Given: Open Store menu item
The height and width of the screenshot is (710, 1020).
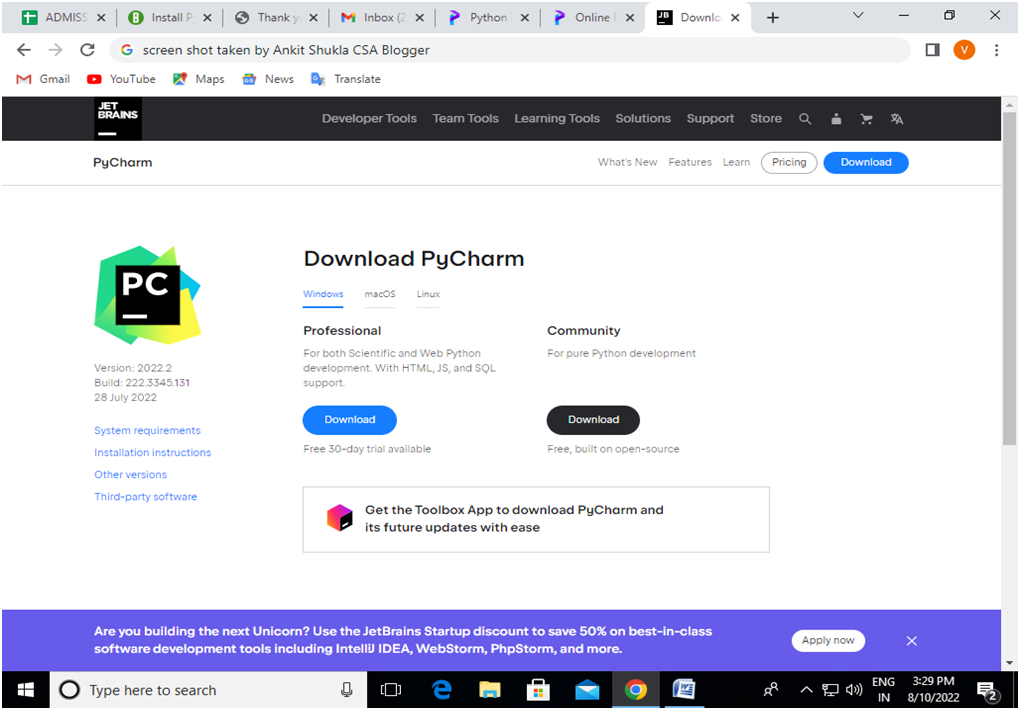Looking at the screenshot, I should pyautogui.click(x=766, y=118).
